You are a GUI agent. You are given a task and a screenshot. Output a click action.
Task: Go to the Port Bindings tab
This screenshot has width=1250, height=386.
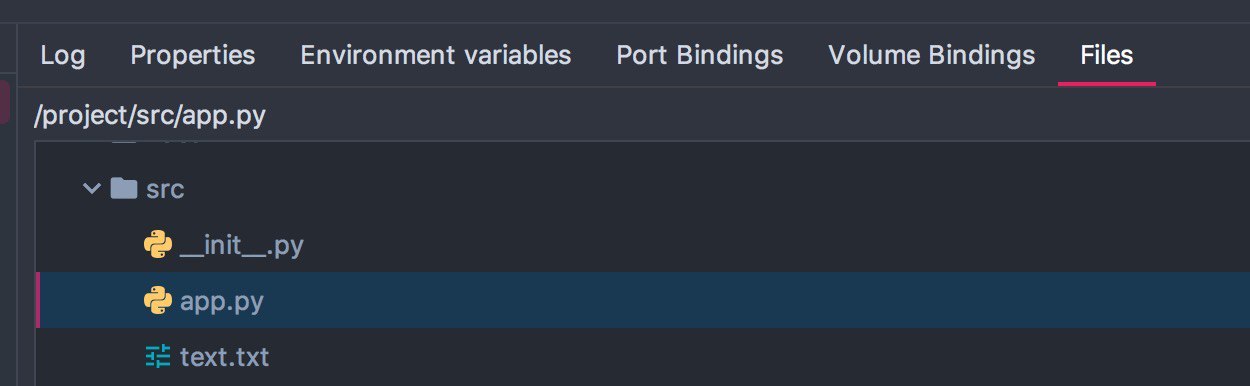pyautogui.click(x=700, y=55)
